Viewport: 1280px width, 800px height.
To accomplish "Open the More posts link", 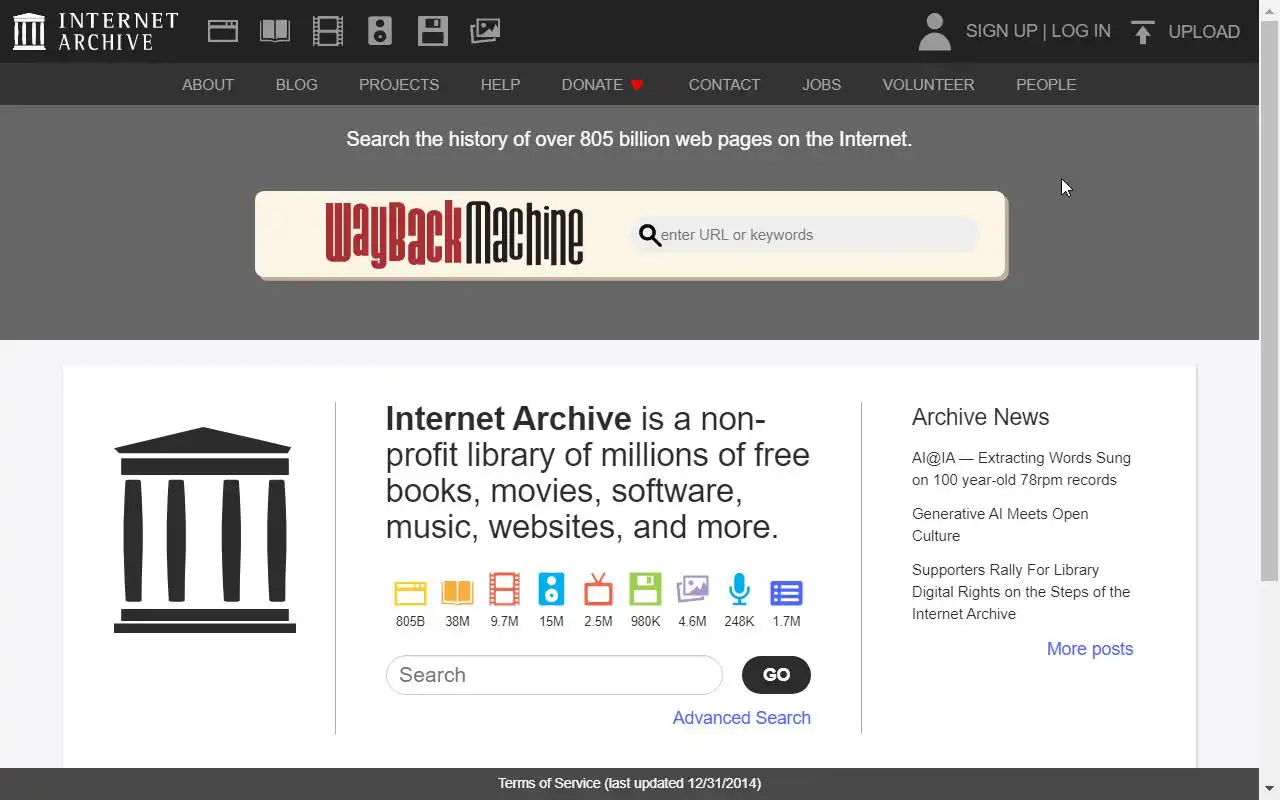I will tap(1090, 649).
